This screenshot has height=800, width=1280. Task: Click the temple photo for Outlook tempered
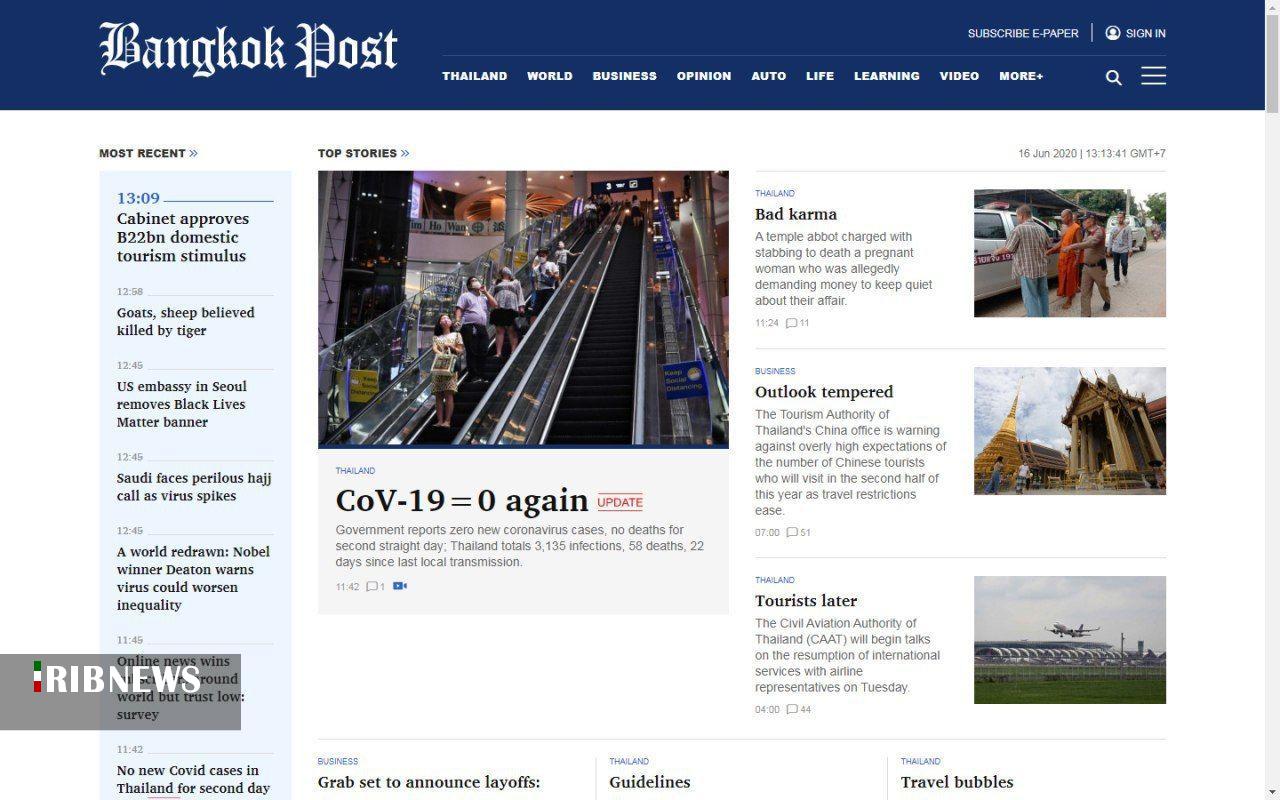(x=1069, y=431)
